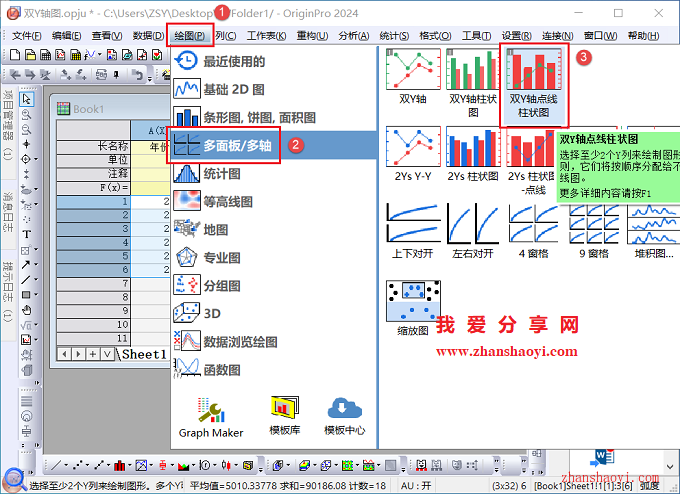Launch Graph Maker

point(211,417)
